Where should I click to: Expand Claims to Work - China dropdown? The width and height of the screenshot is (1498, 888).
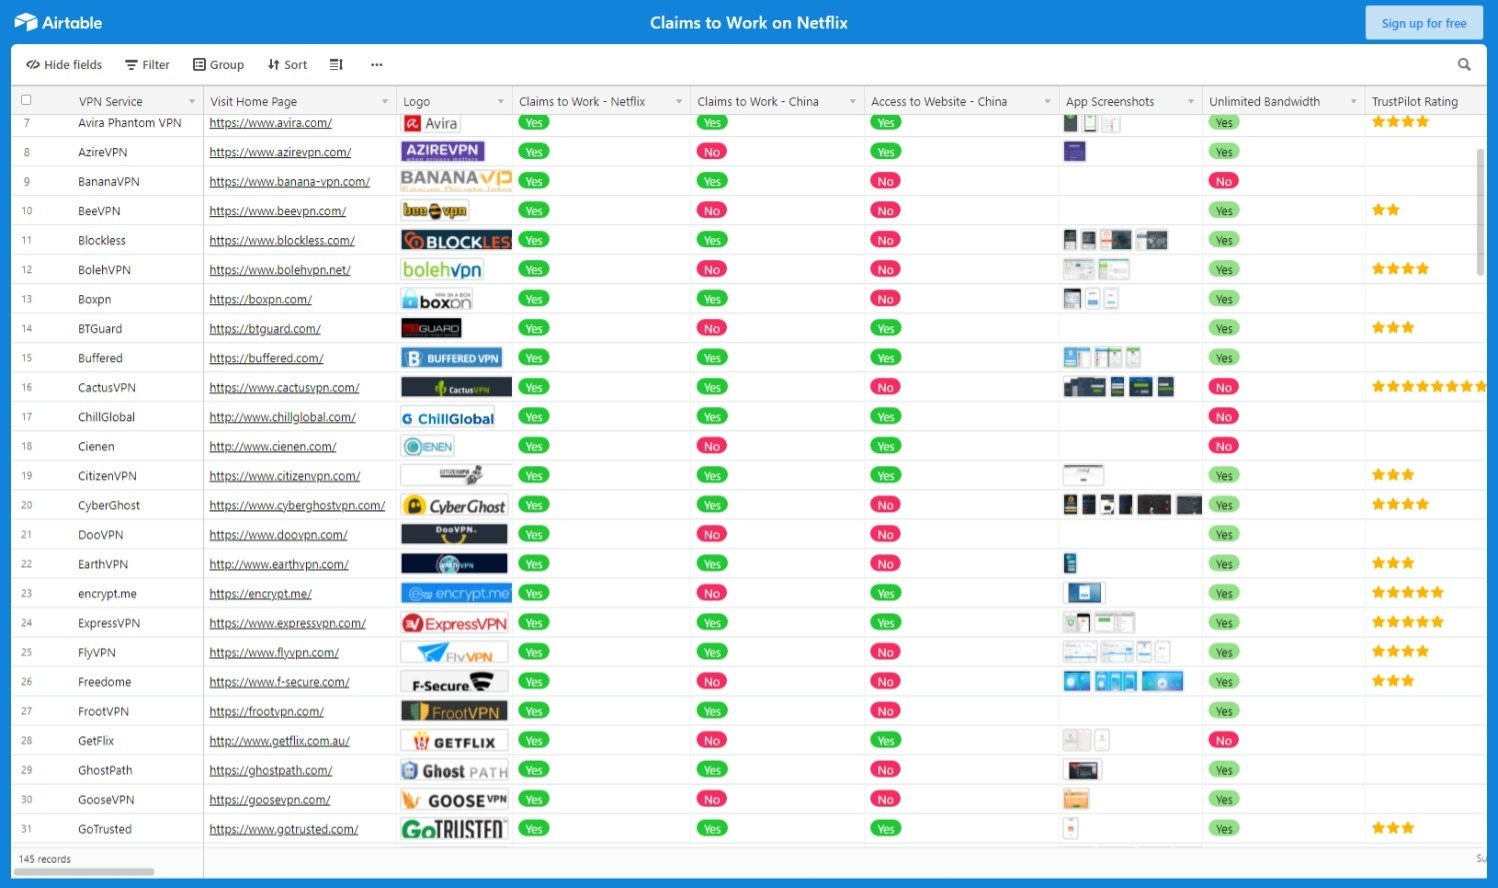coord(853,102)
